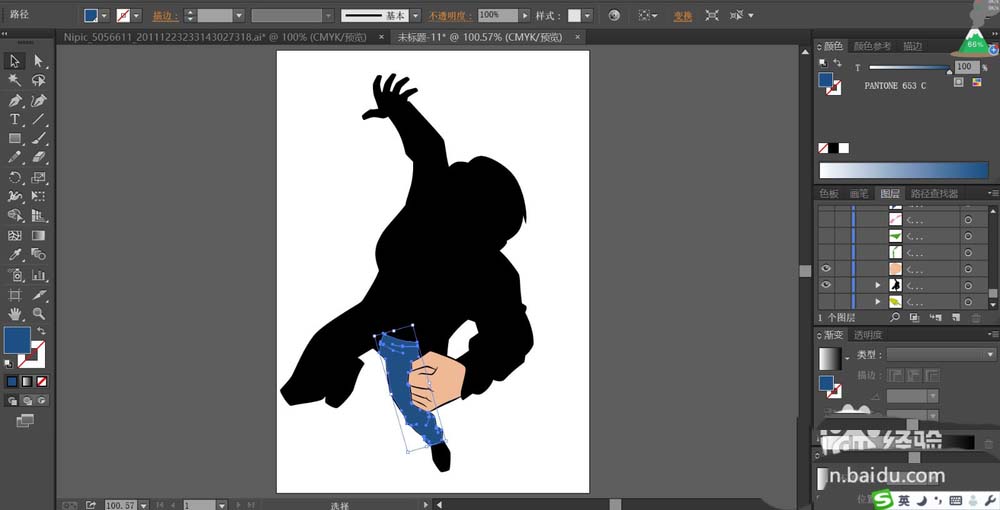Click the 描边 stroke link in control bar

(165, 16)
